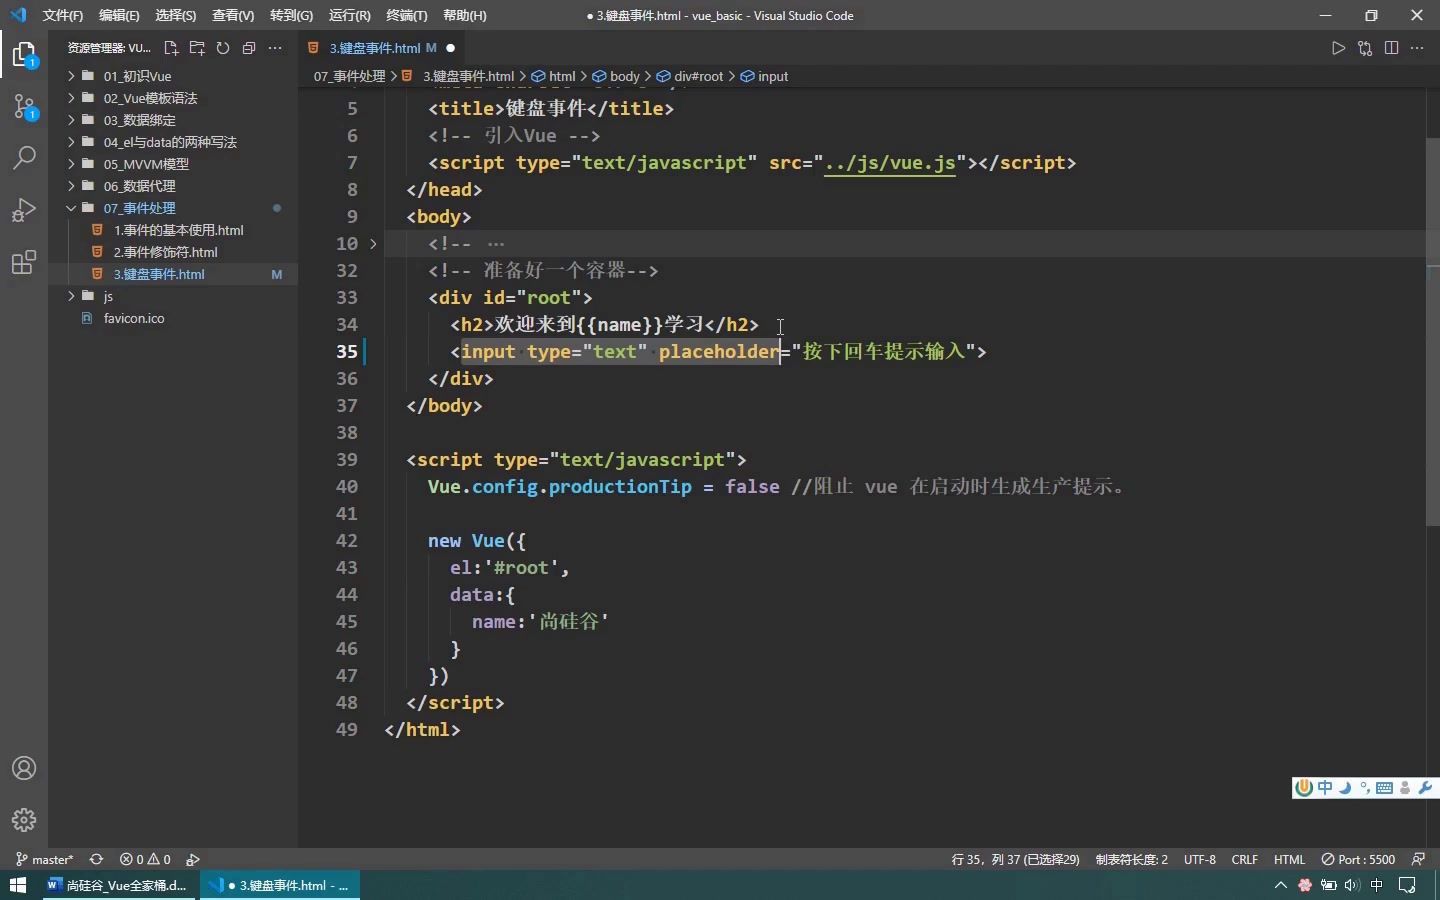The width and height of the screenshot is (1440, 900).
Task: Select the 3.键盘事件.html editor tab
Action: [x=381, y=48]
